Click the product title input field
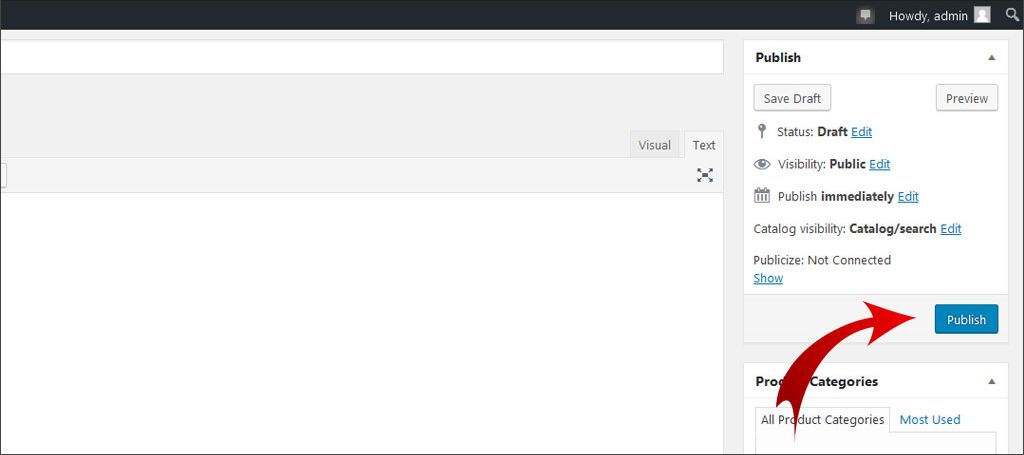 tap(360, 57)
